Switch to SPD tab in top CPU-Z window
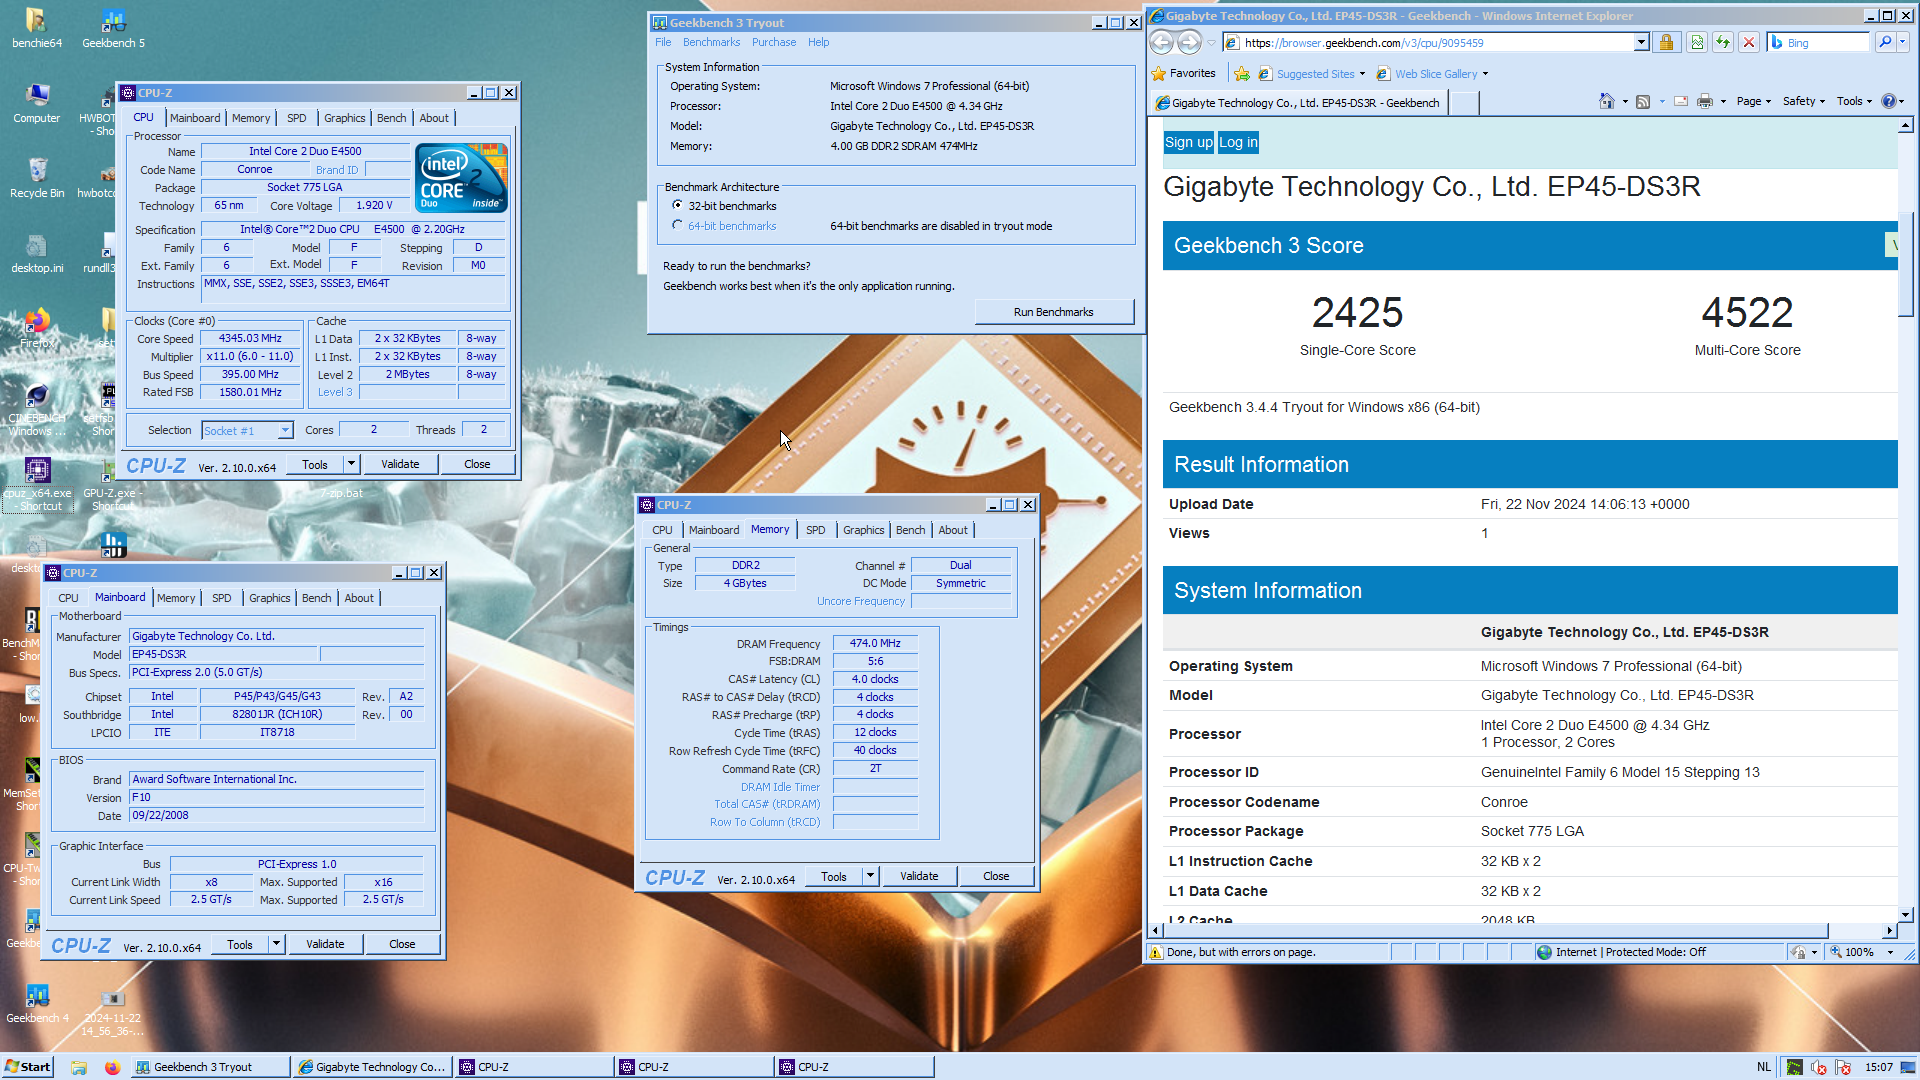 pyautogui.click(x=296, y=118)
